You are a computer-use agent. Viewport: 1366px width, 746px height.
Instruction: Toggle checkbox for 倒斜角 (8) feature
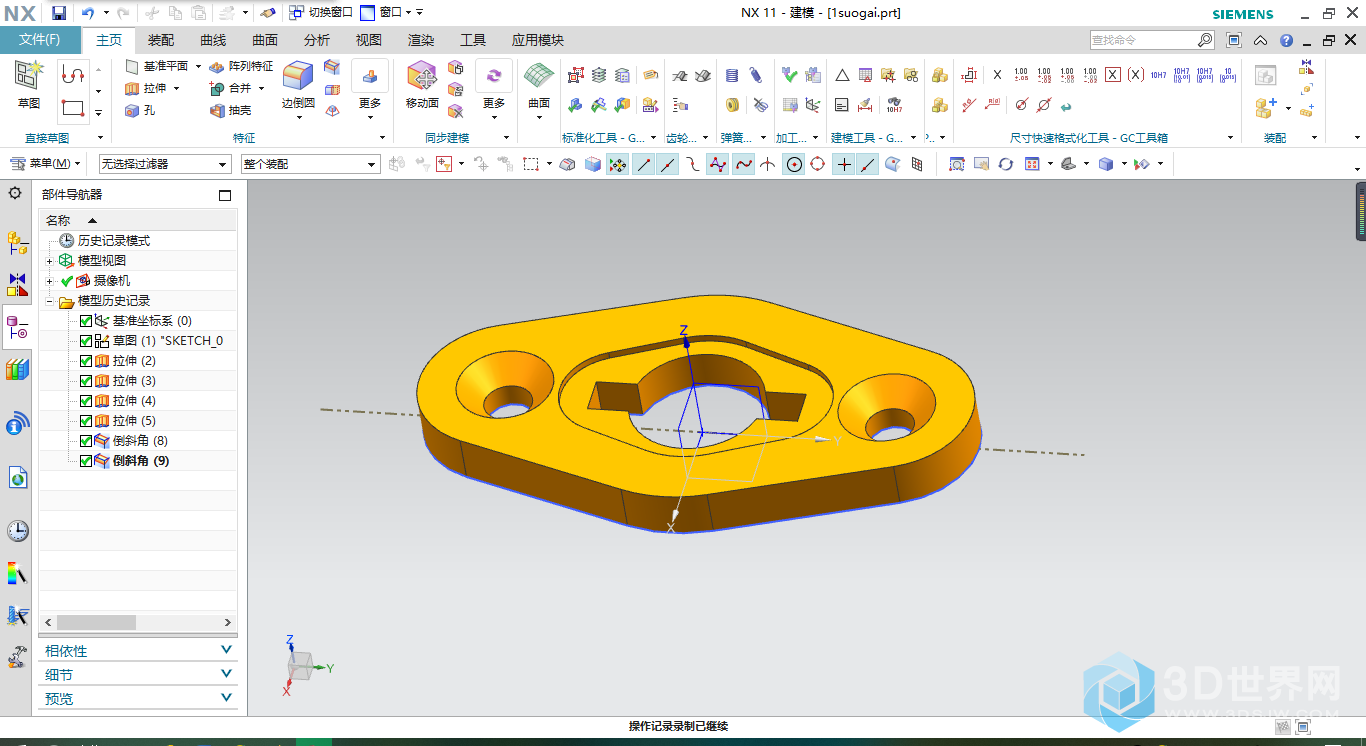(x=86, y=441)
